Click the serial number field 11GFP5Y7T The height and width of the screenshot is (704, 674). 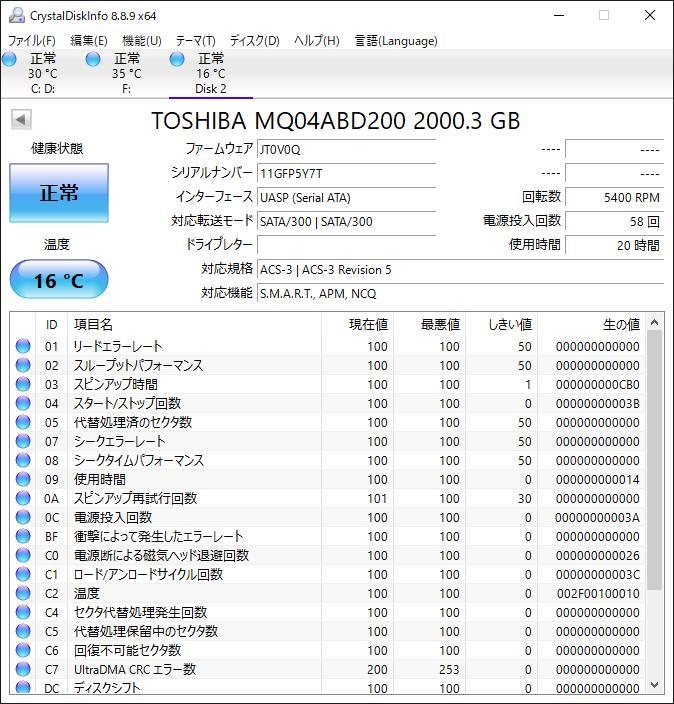346,173
